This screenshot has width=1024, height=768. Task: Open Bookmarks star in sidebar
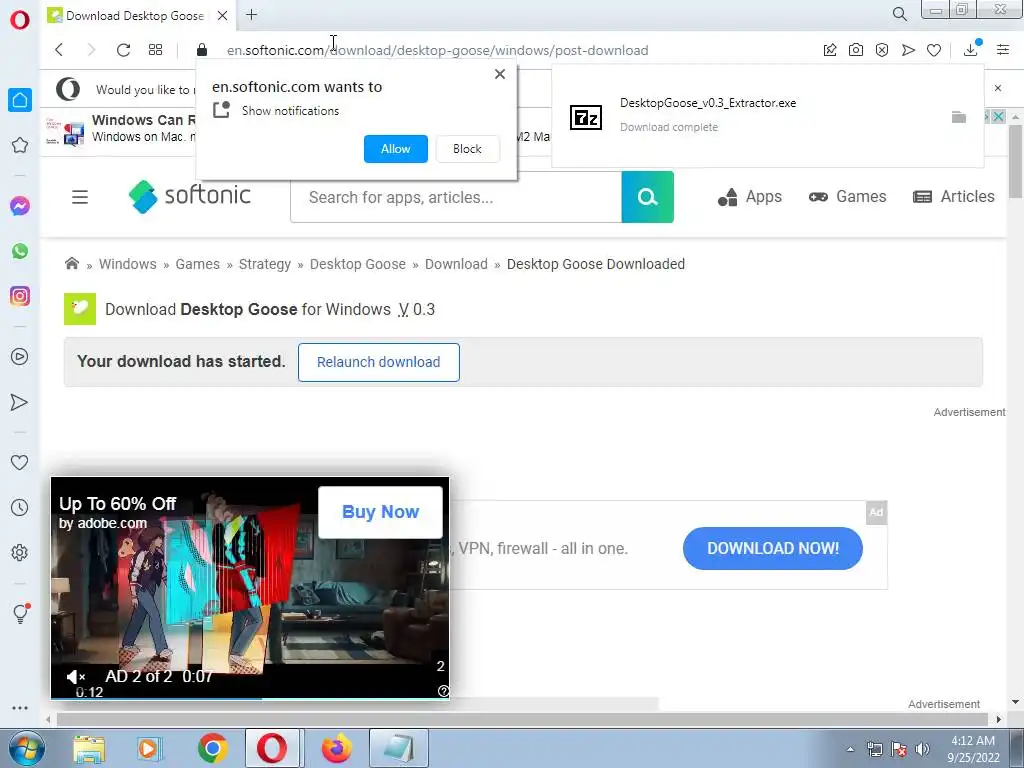click(x=20, y=145)
